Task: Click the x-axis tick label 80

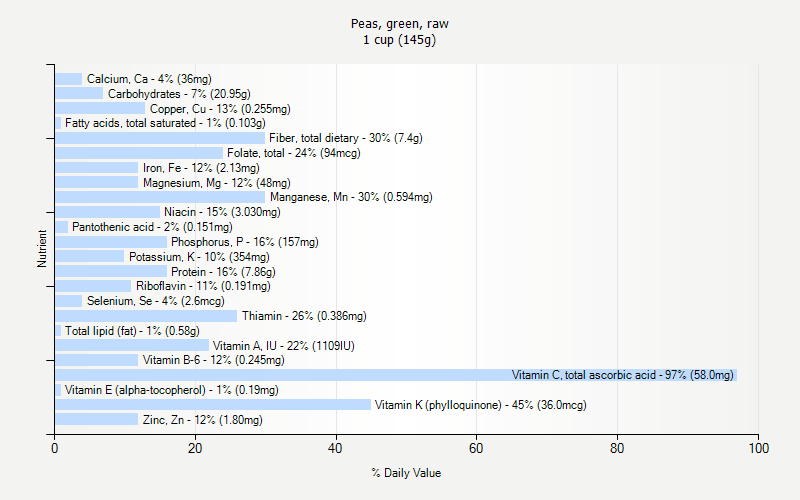Action: [617, 448]
